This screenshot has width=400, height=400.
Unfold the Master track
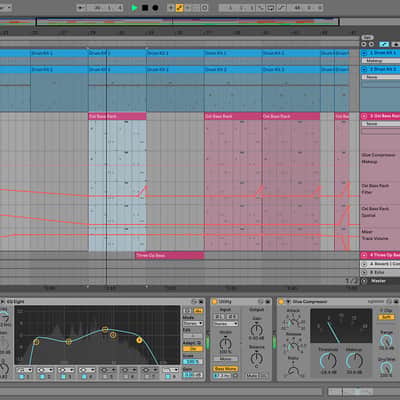tap(364, 281)
